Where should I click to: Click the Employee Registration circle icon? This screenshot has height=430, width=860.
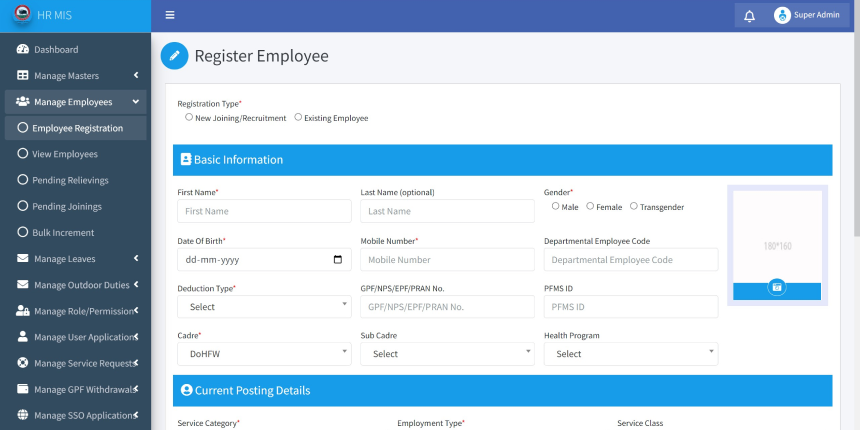coord(22,128)
